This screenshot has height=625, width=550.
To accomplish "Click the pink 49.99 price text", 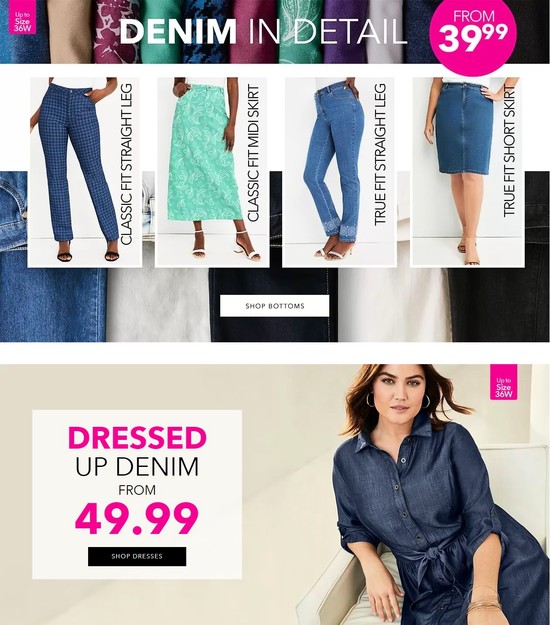I will [x=137, y=518].
